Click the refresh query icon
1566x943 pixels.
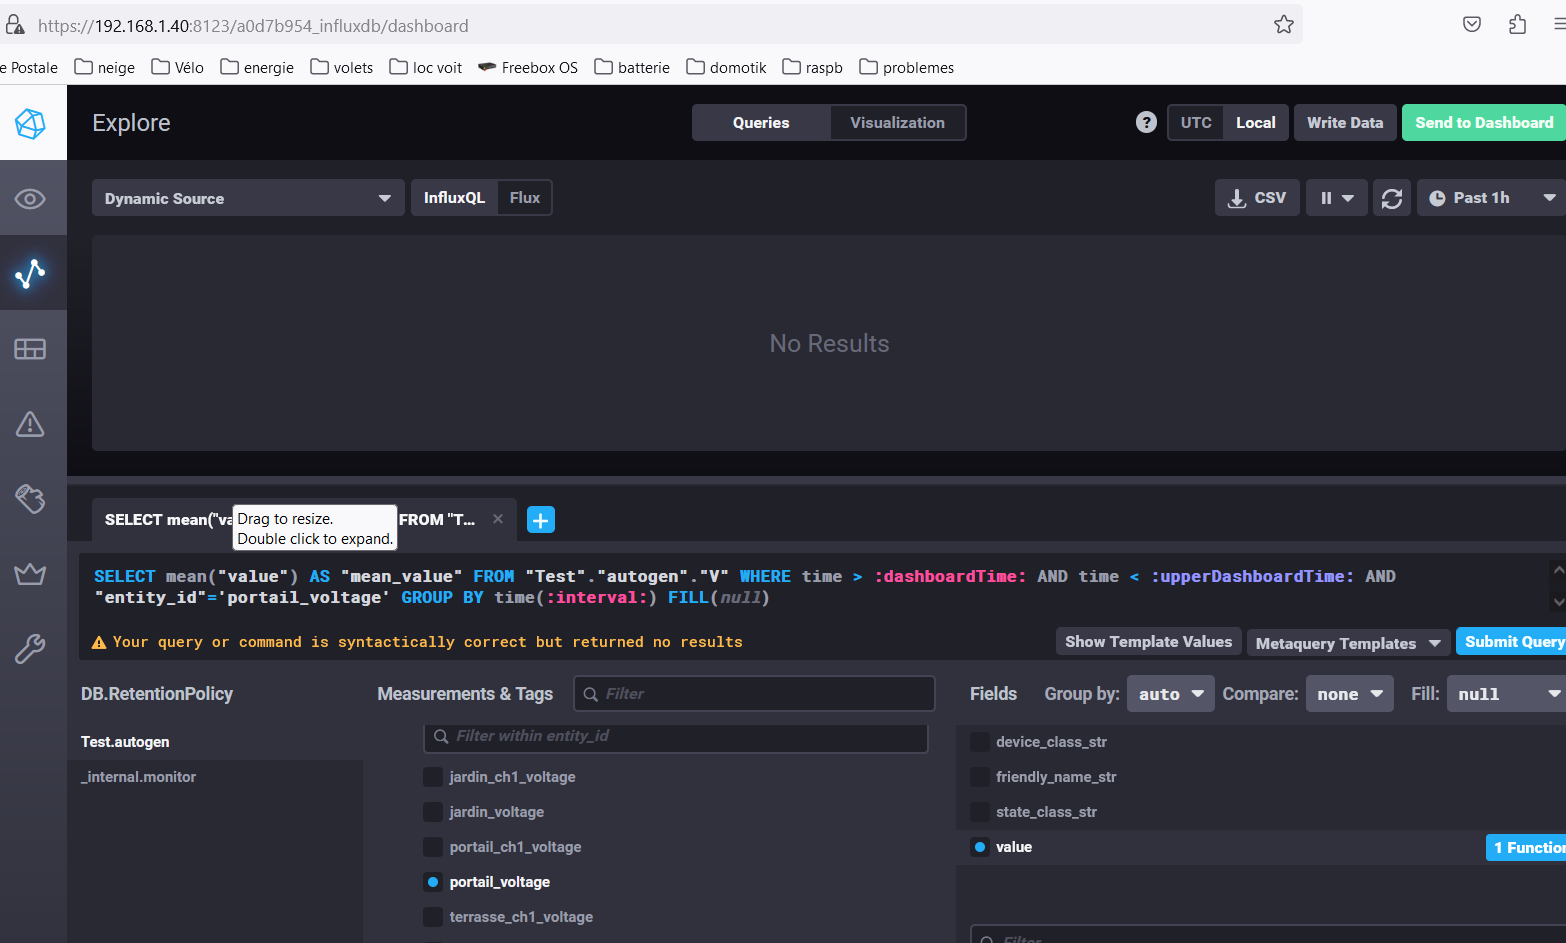1391,198
